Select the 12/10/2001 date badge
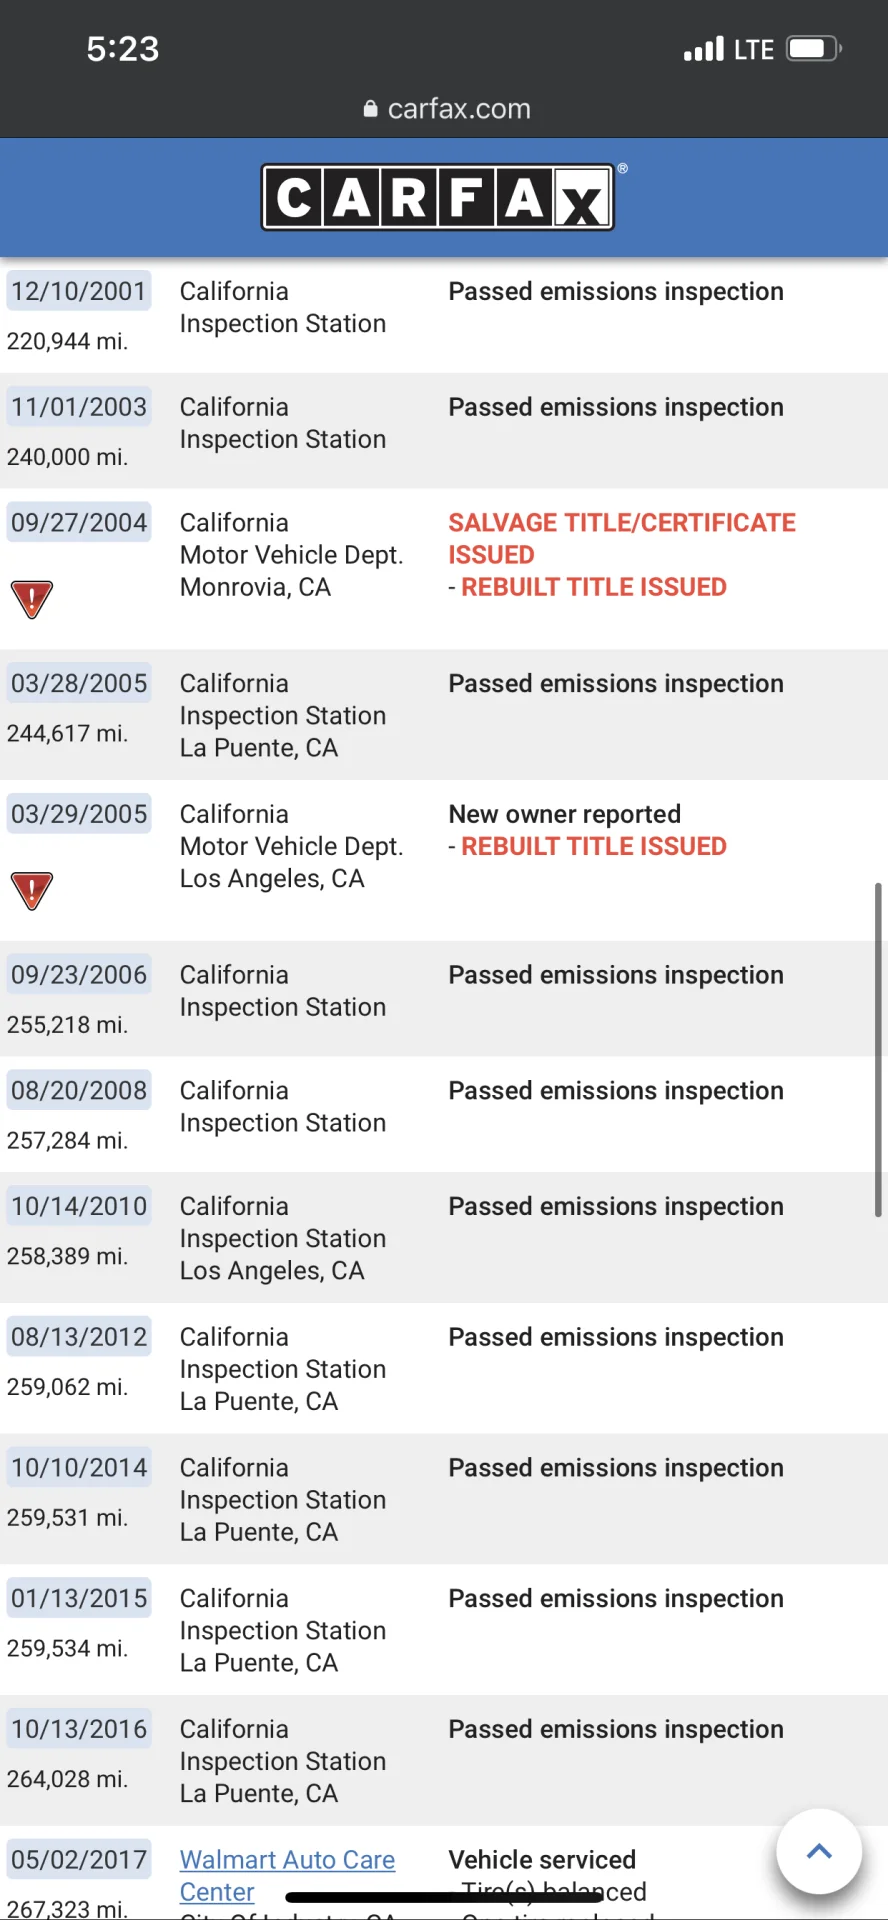 (x=79, y=291)
